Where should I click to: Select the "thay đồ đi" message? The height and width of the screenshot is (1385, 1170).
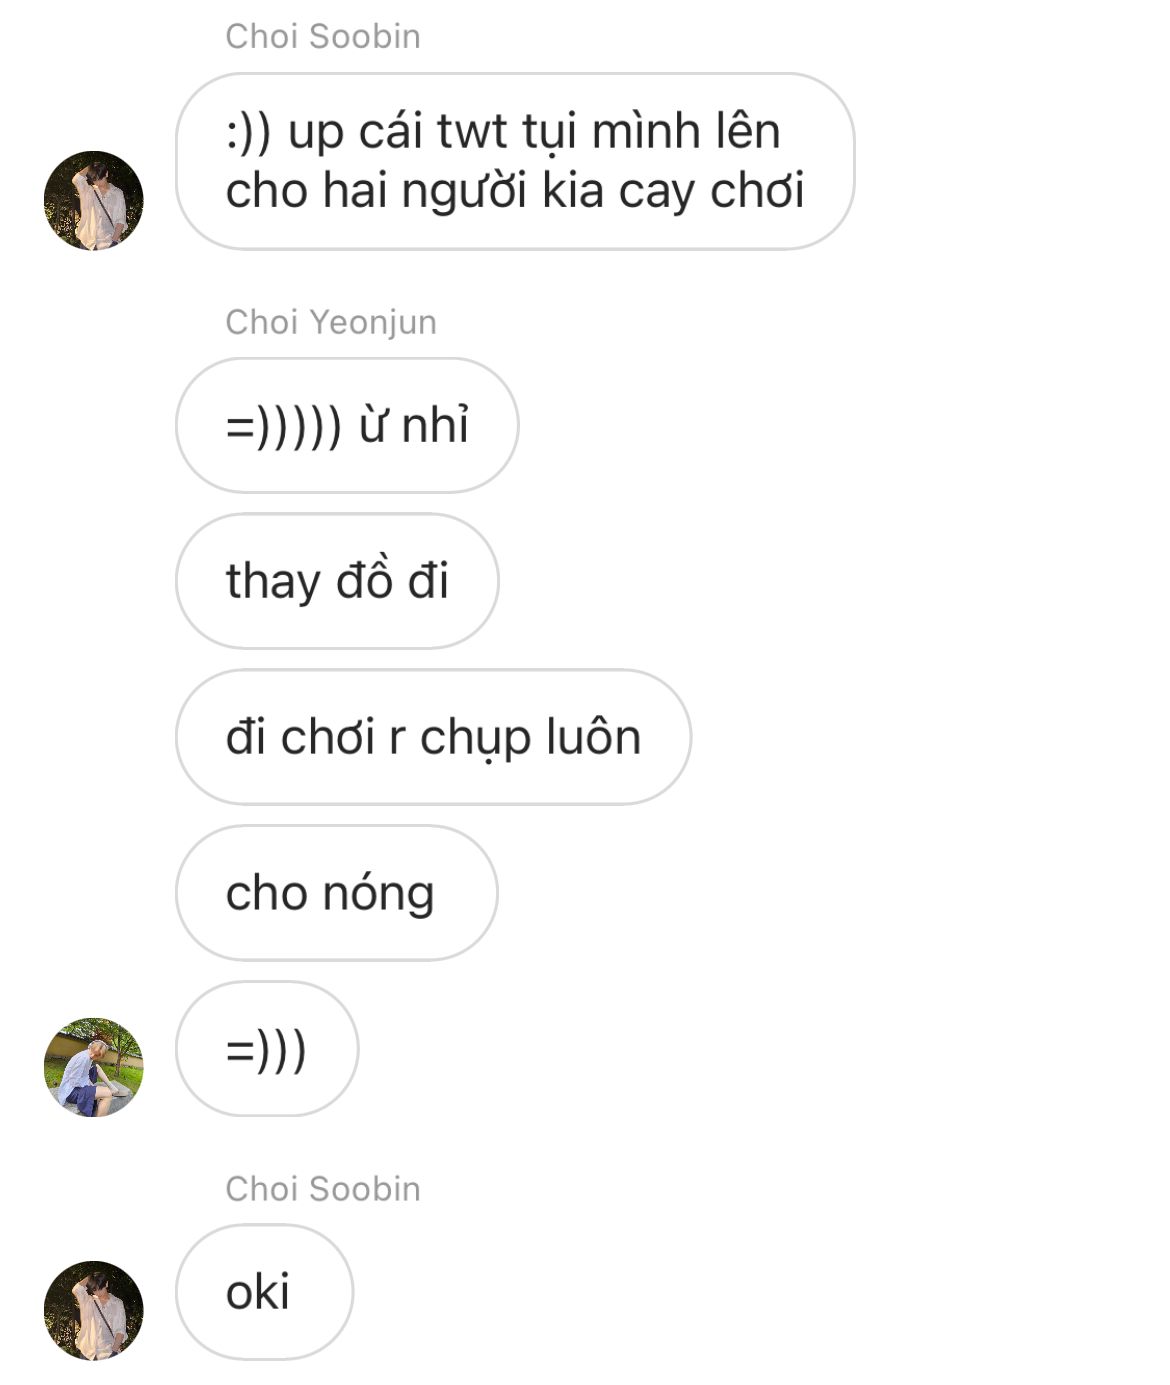tap(337, 581)
